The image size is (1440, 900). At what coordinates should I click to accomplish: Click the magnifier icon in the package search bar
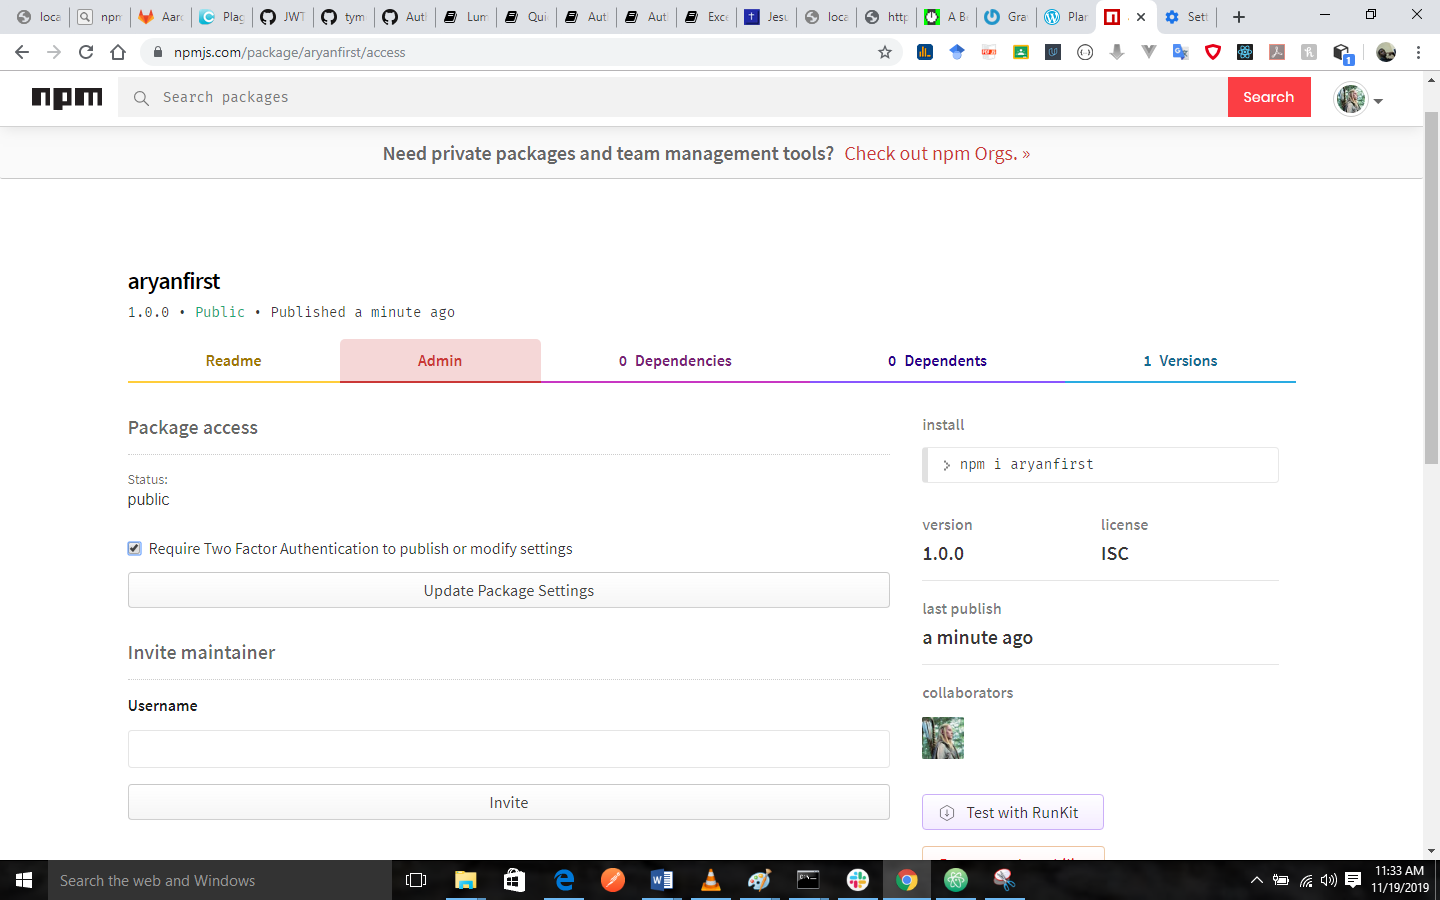click(x=141, y=98)
